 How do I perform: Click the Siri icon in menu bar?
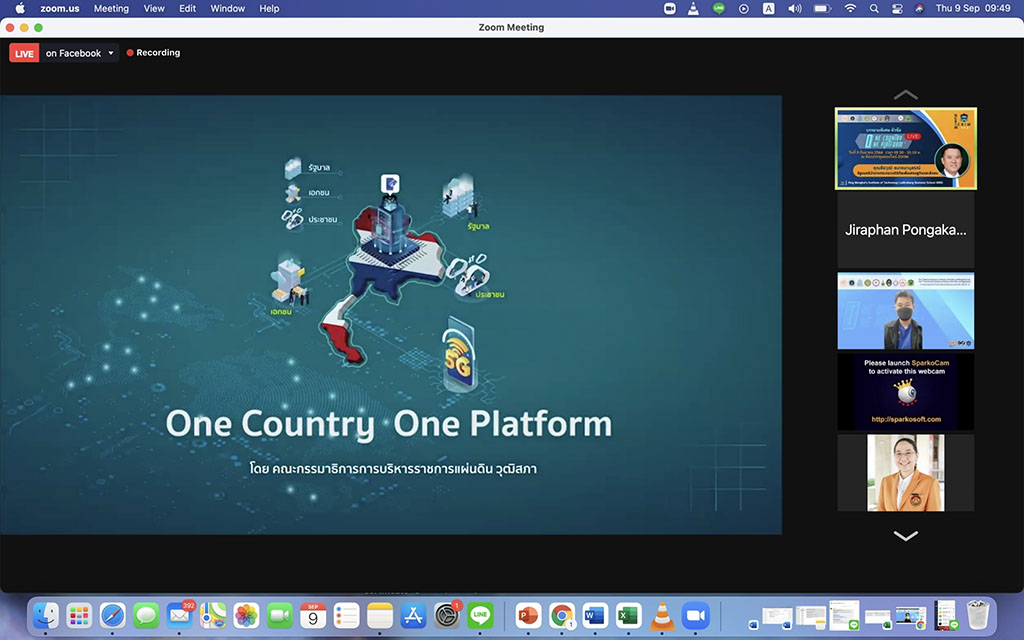(x=920, y=8)
